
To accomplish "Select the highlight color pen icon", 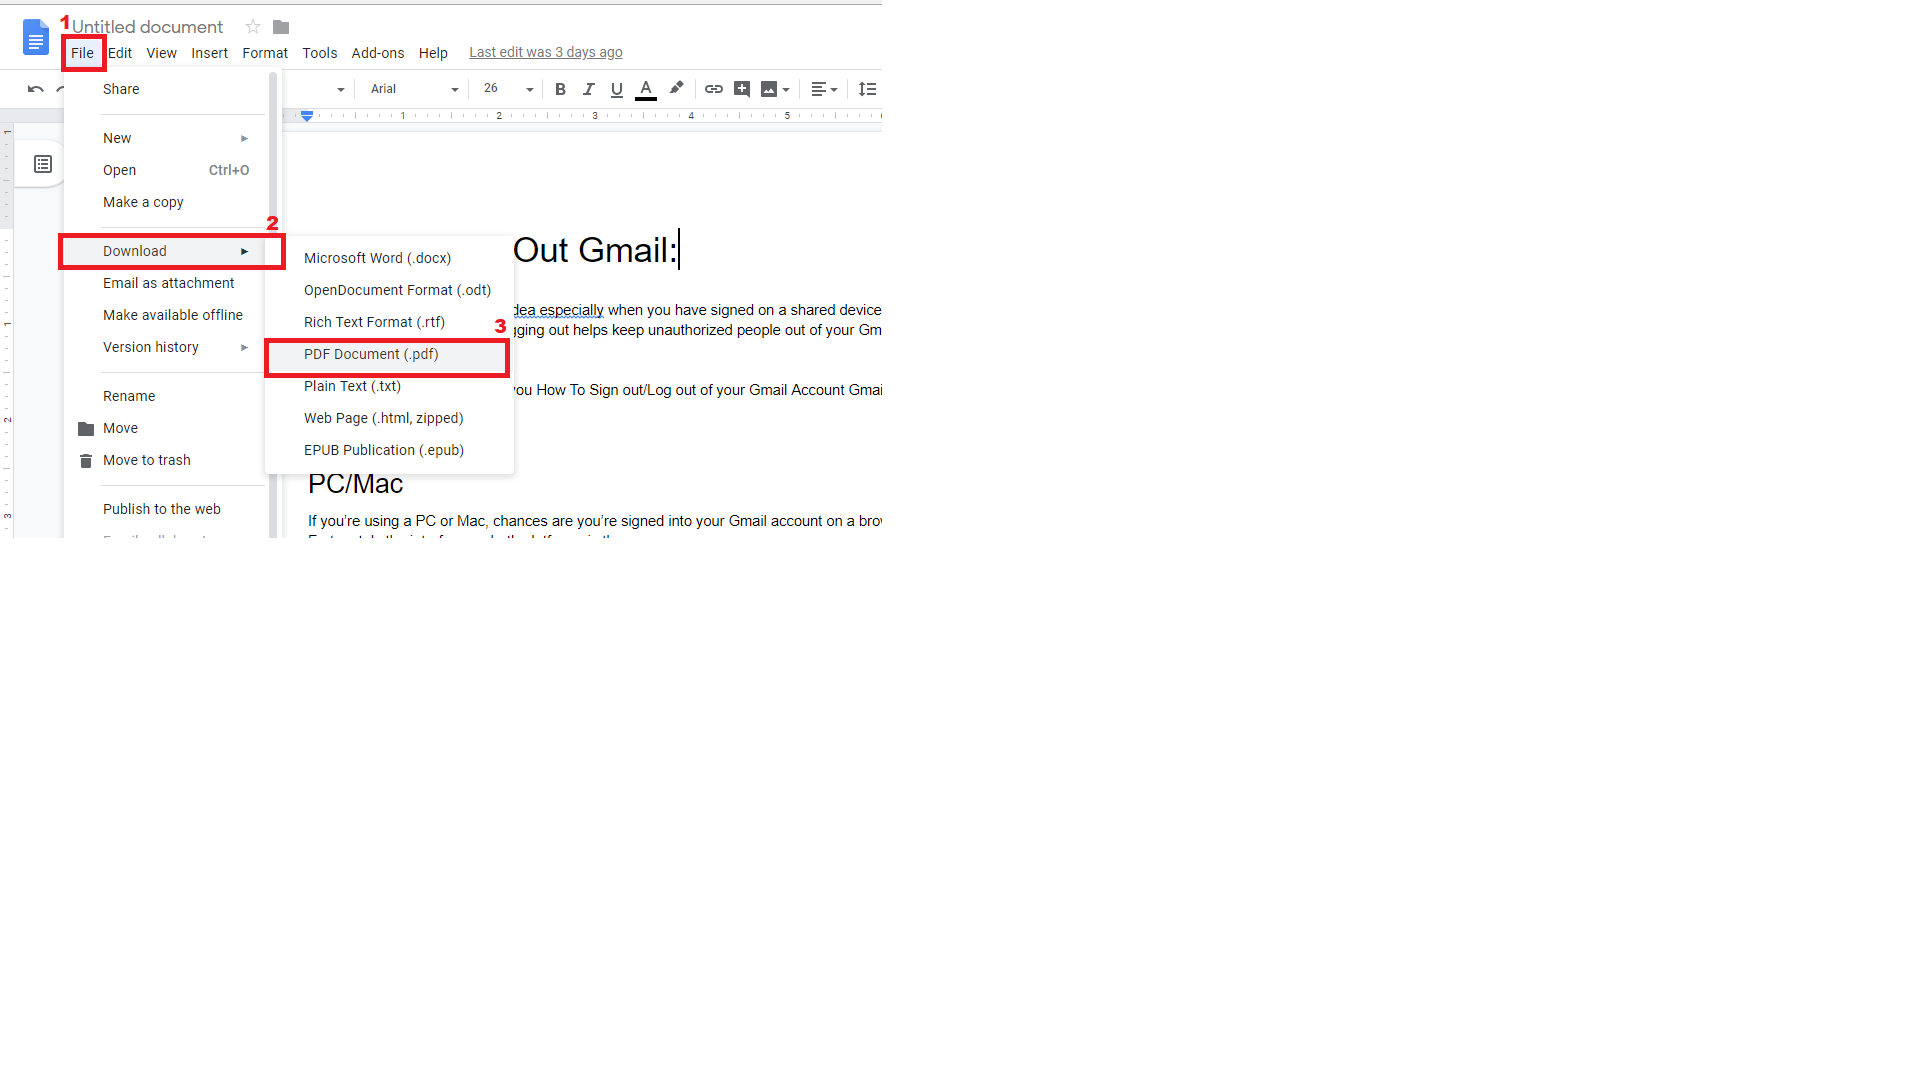I will 677,88.
